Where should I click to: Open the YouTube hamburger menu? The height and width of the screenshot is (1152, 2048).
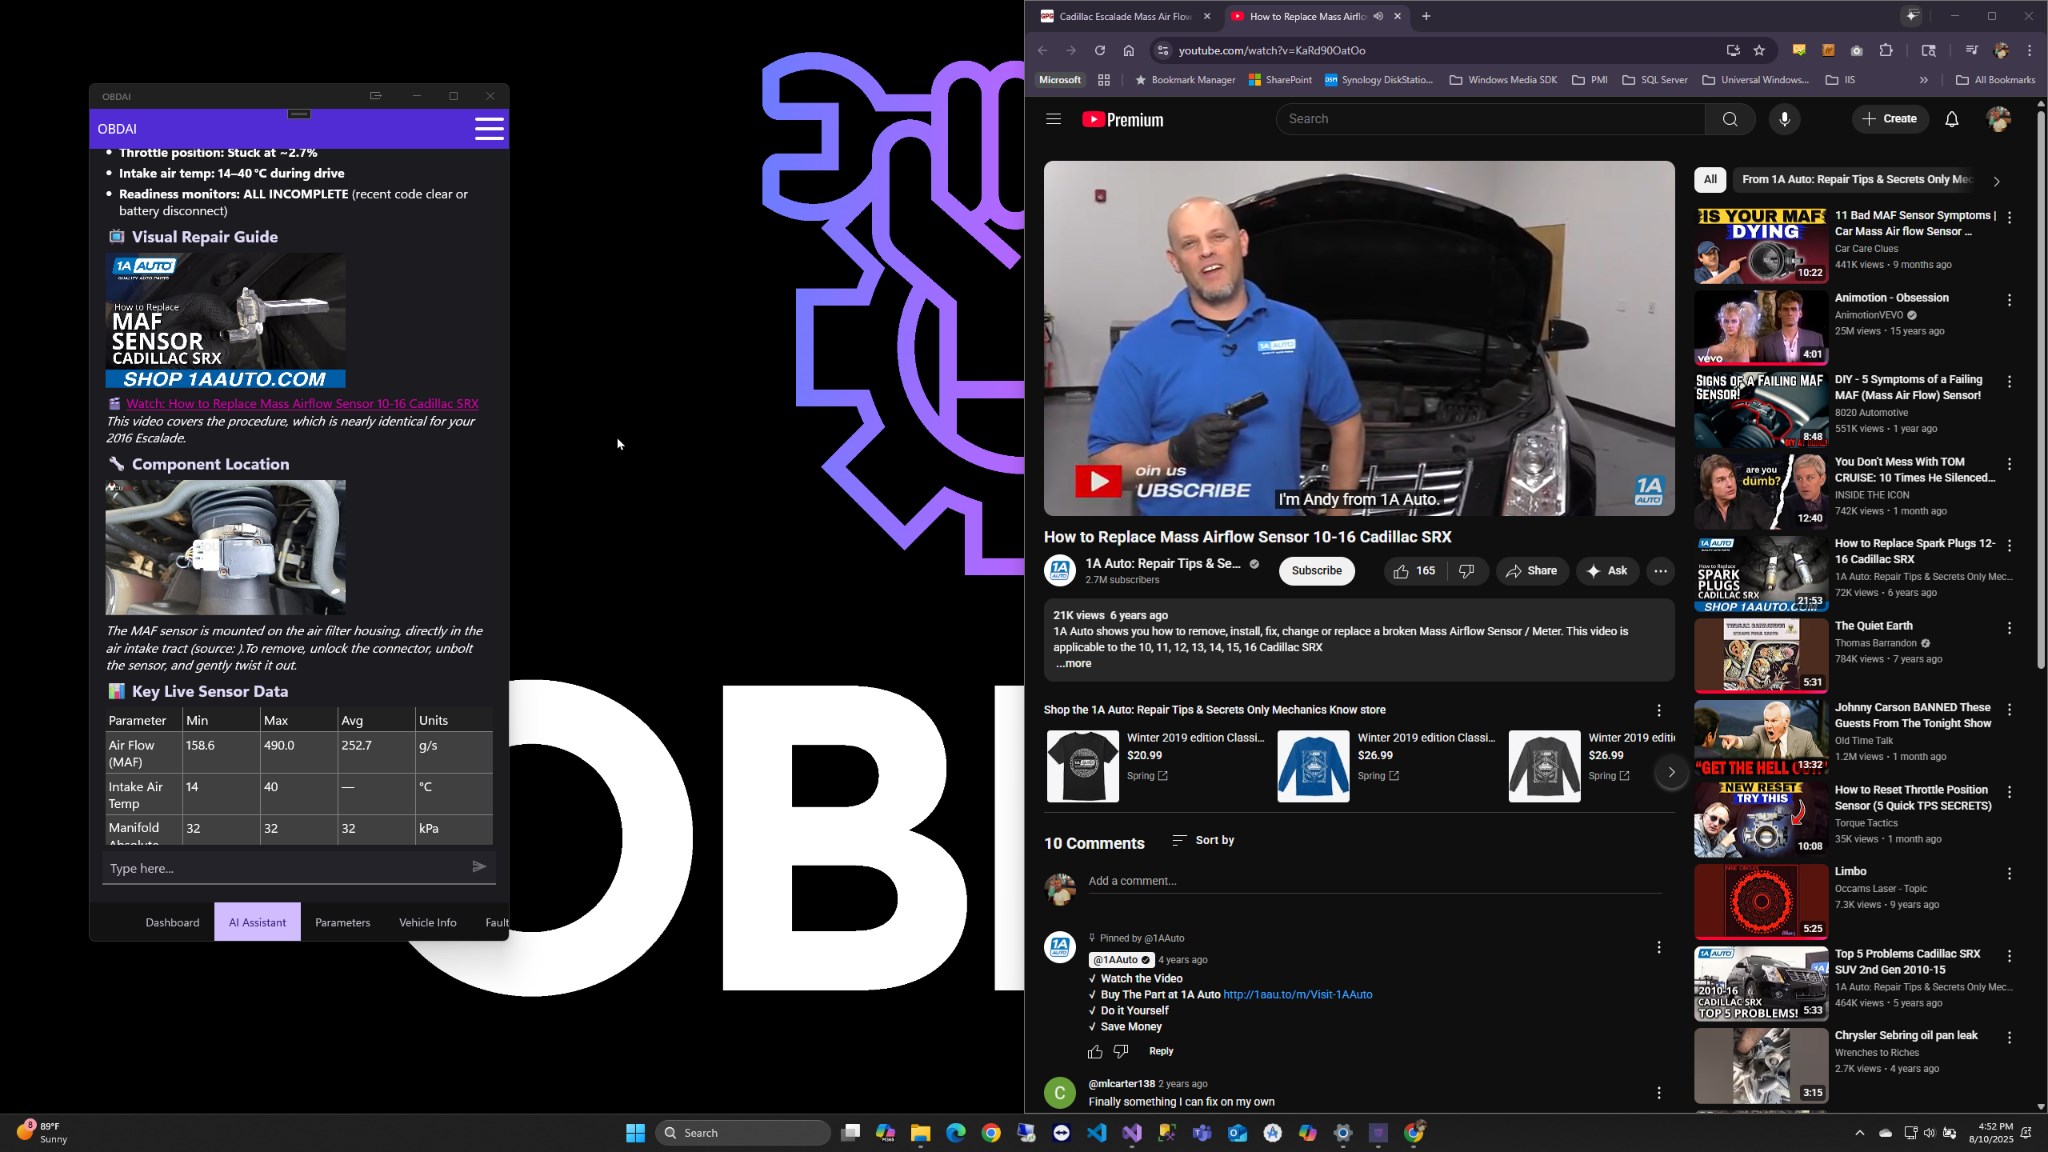click(x=1053, y=119)
